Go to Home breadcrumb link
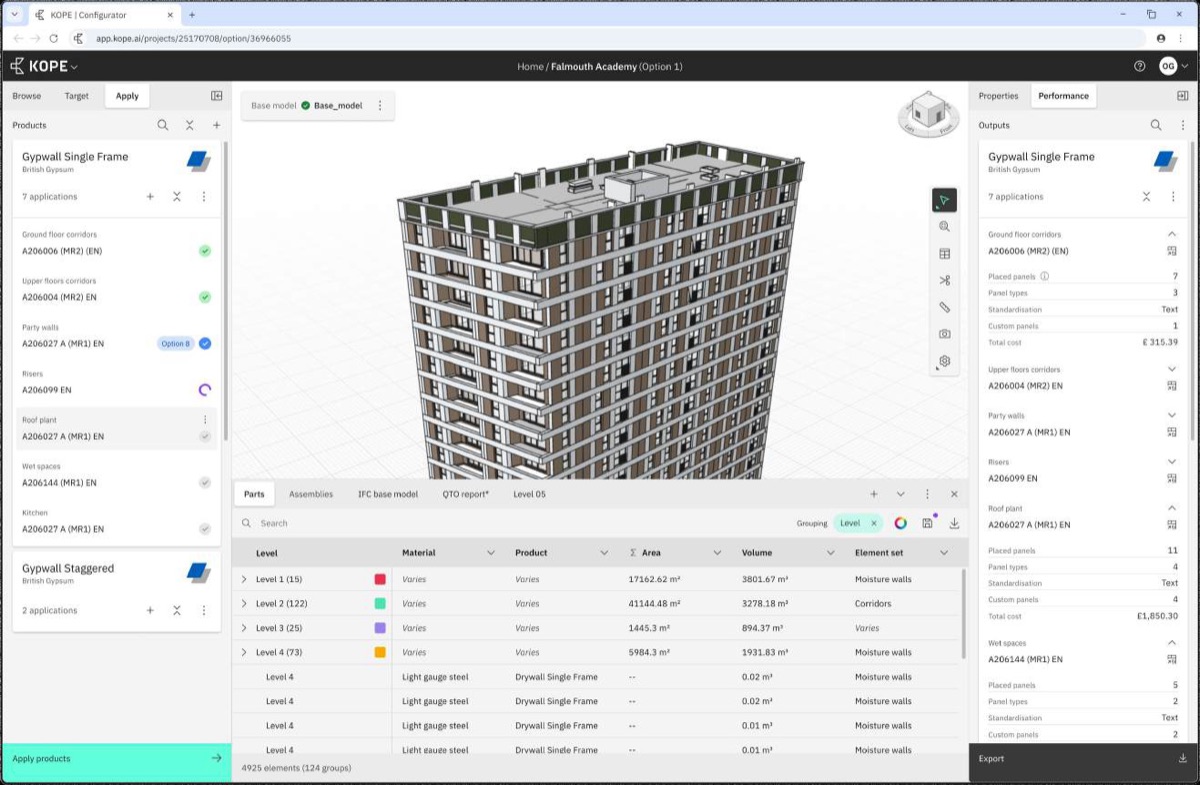 (x=530, y=66)
